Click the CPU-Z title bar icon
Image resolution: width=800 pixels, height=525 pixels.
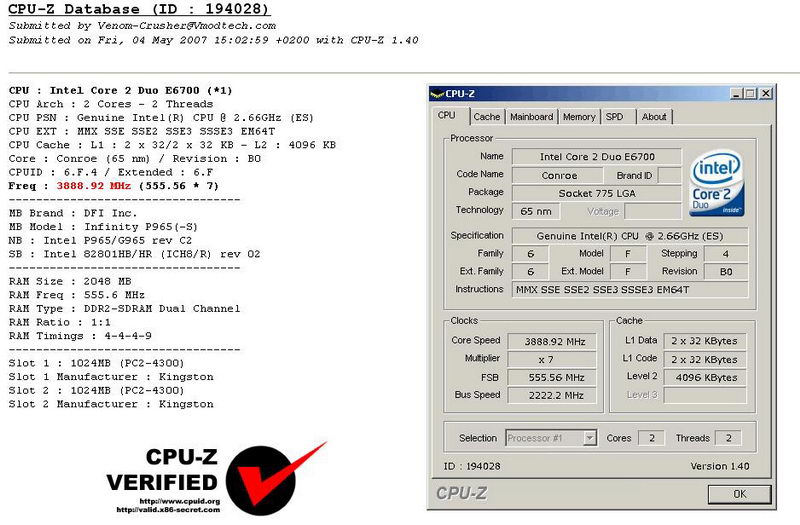(x=437, y=93)
